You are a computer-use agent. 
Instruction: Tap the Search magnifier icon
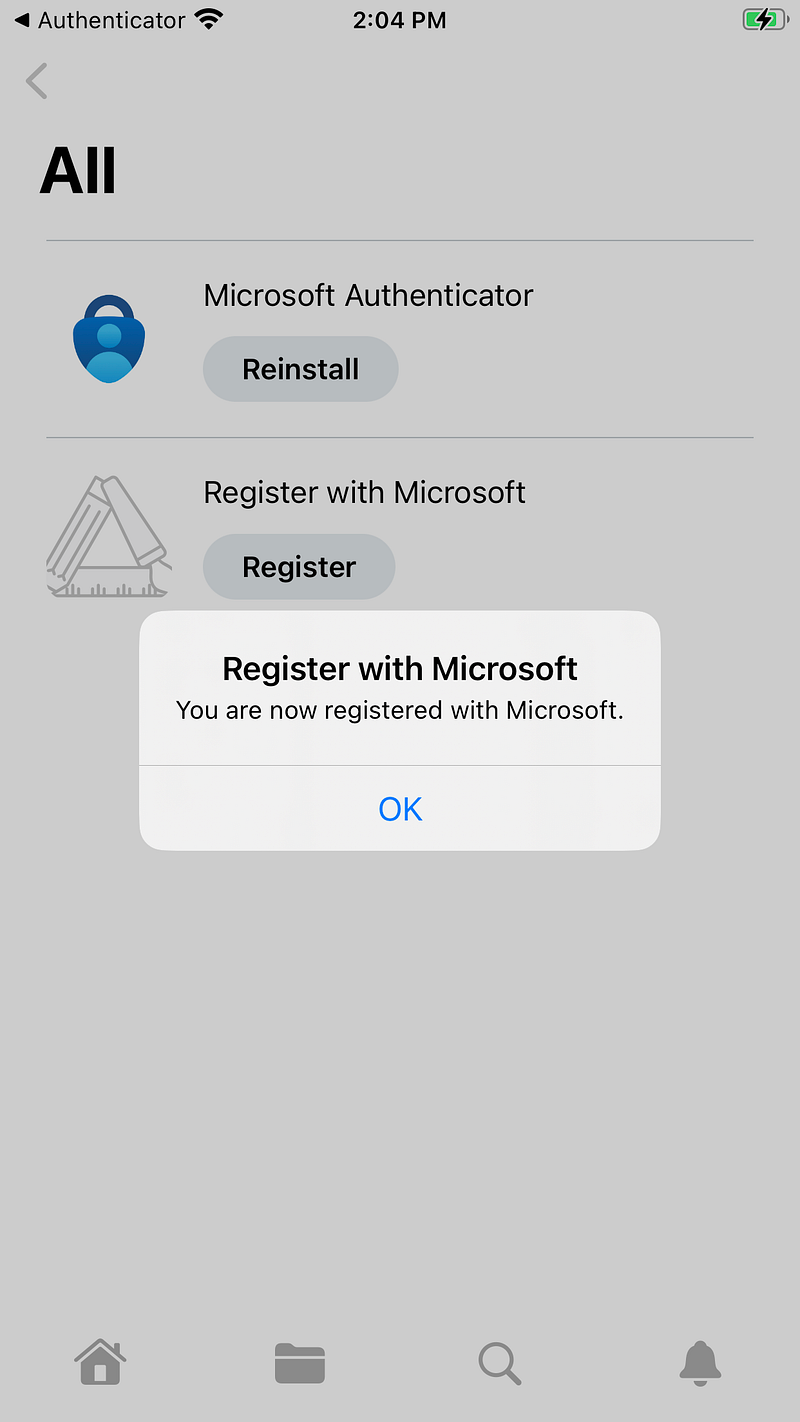pos(500,1363)
